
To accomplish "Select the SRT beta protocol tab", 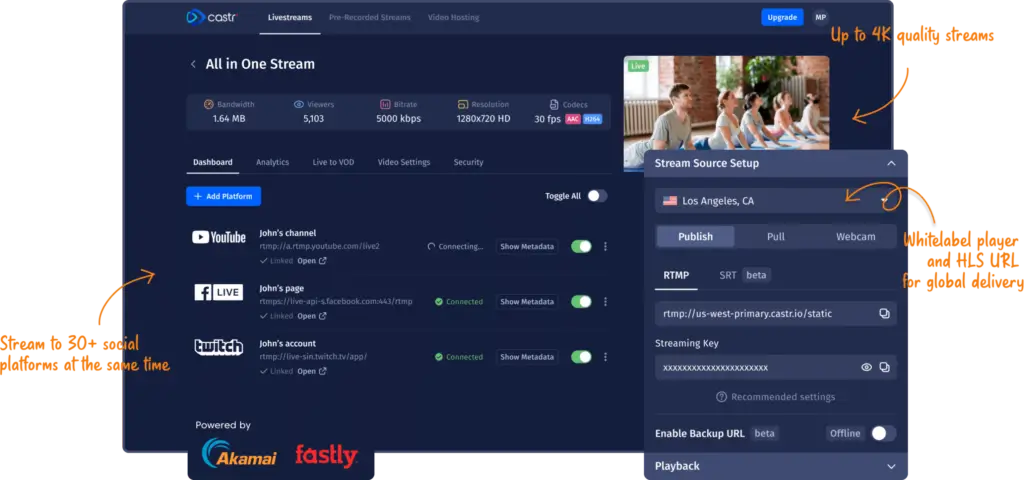I will coord(745,275).
